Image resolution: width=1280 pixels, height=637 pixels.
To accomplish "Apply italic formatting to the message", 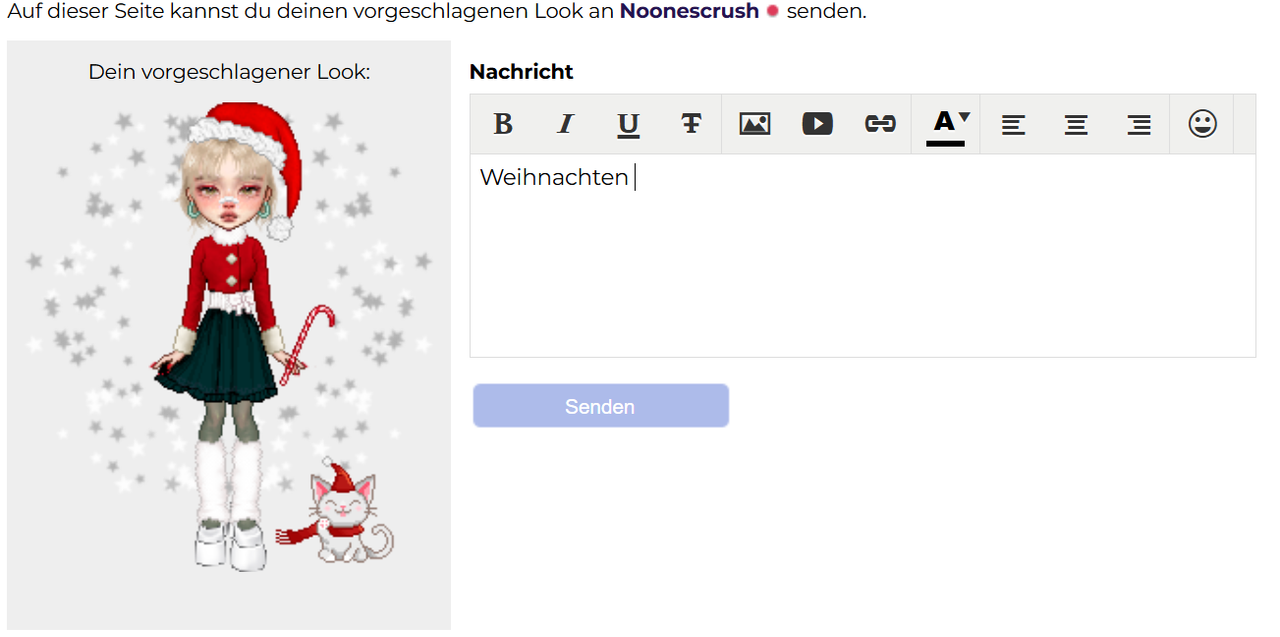I will click(x=566, y=124).
